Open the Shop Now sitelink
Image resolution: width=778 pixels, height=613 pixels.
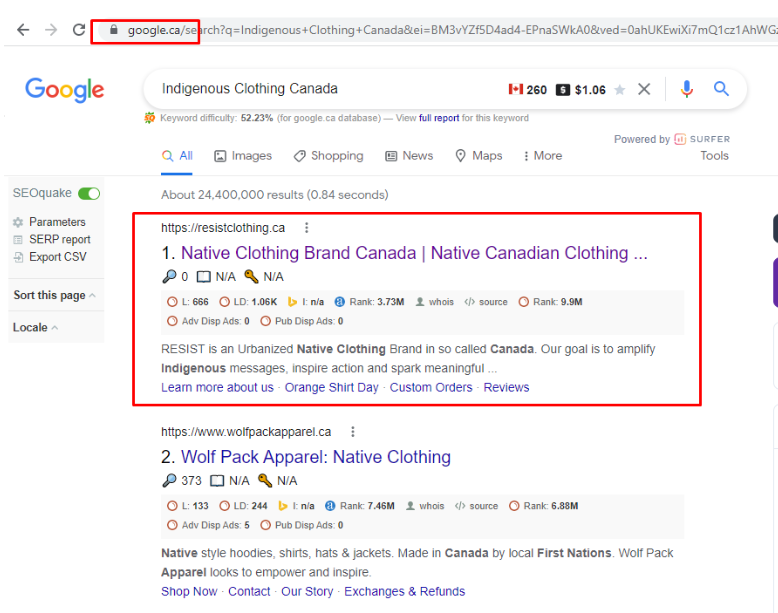pyautogui.click(x=189, y=592)
